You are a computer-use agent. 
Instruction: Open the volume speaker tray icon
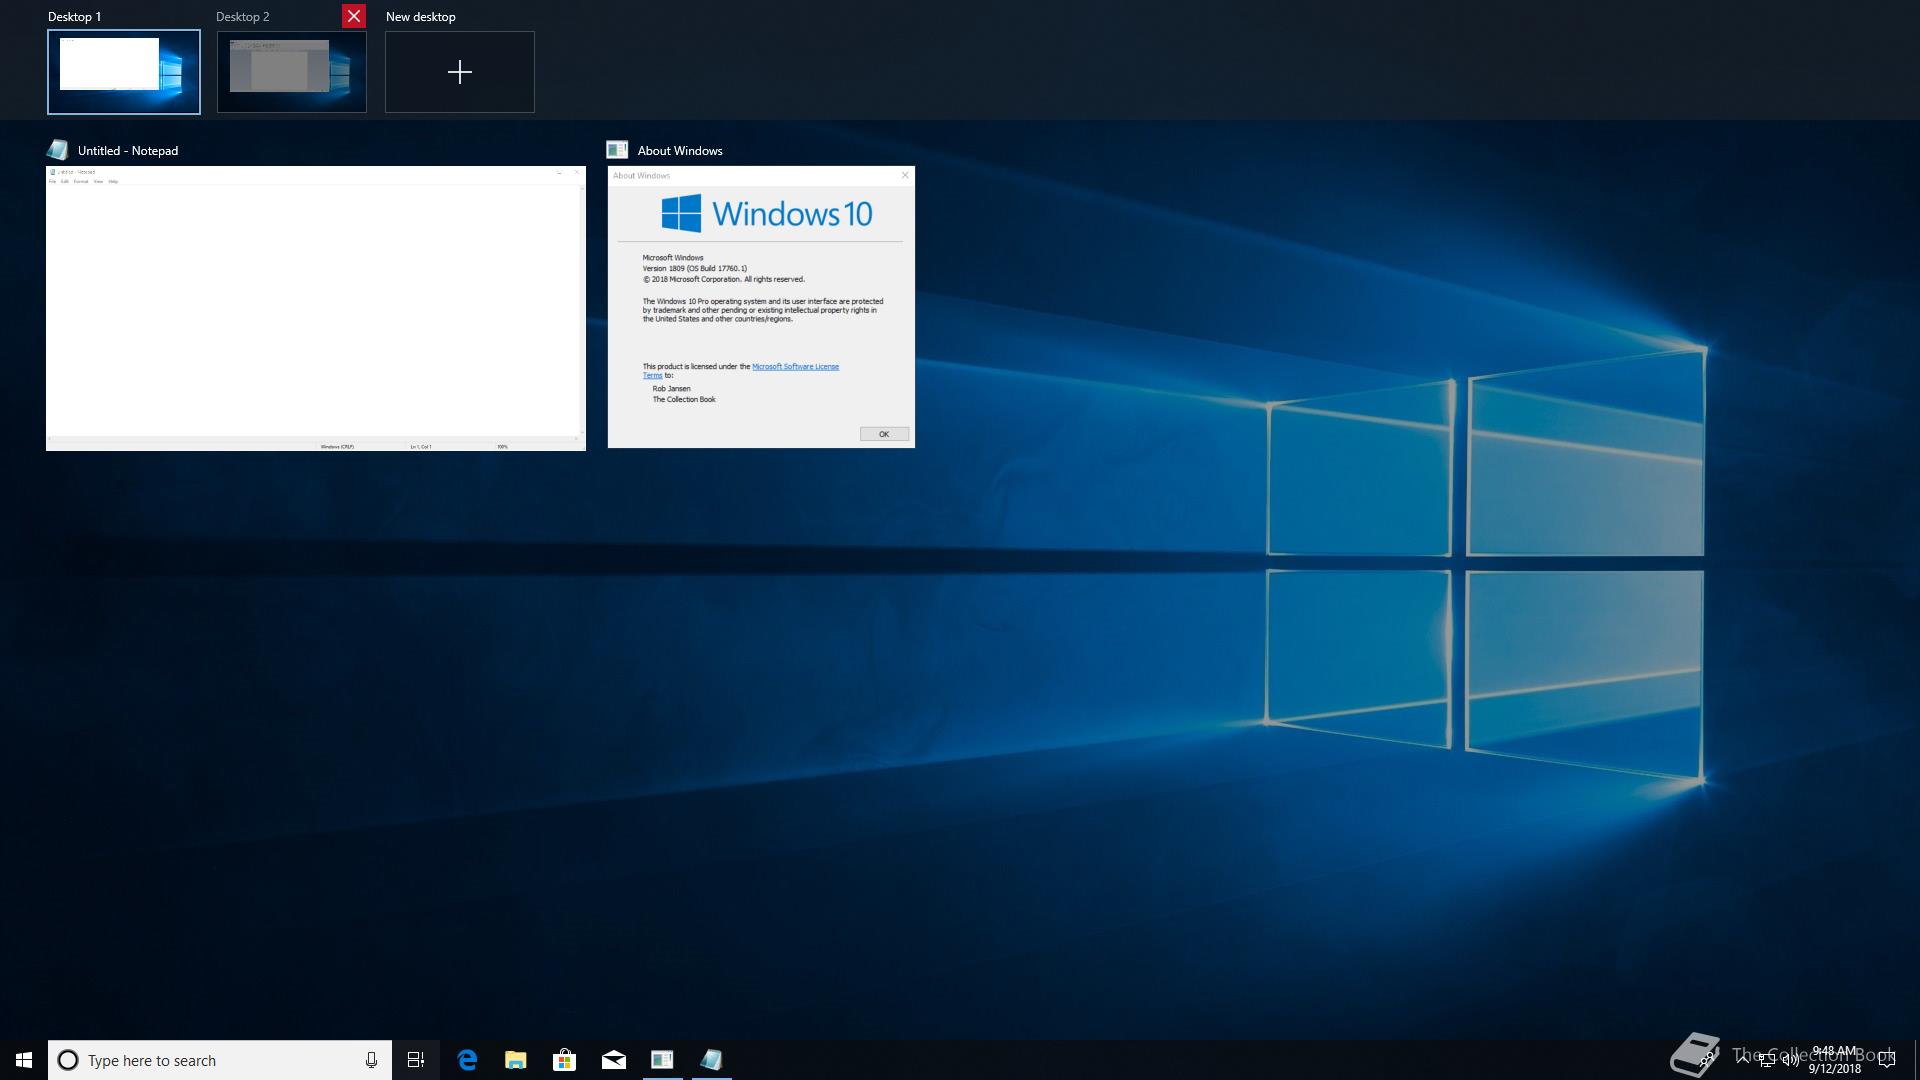coord(1791,1061)
